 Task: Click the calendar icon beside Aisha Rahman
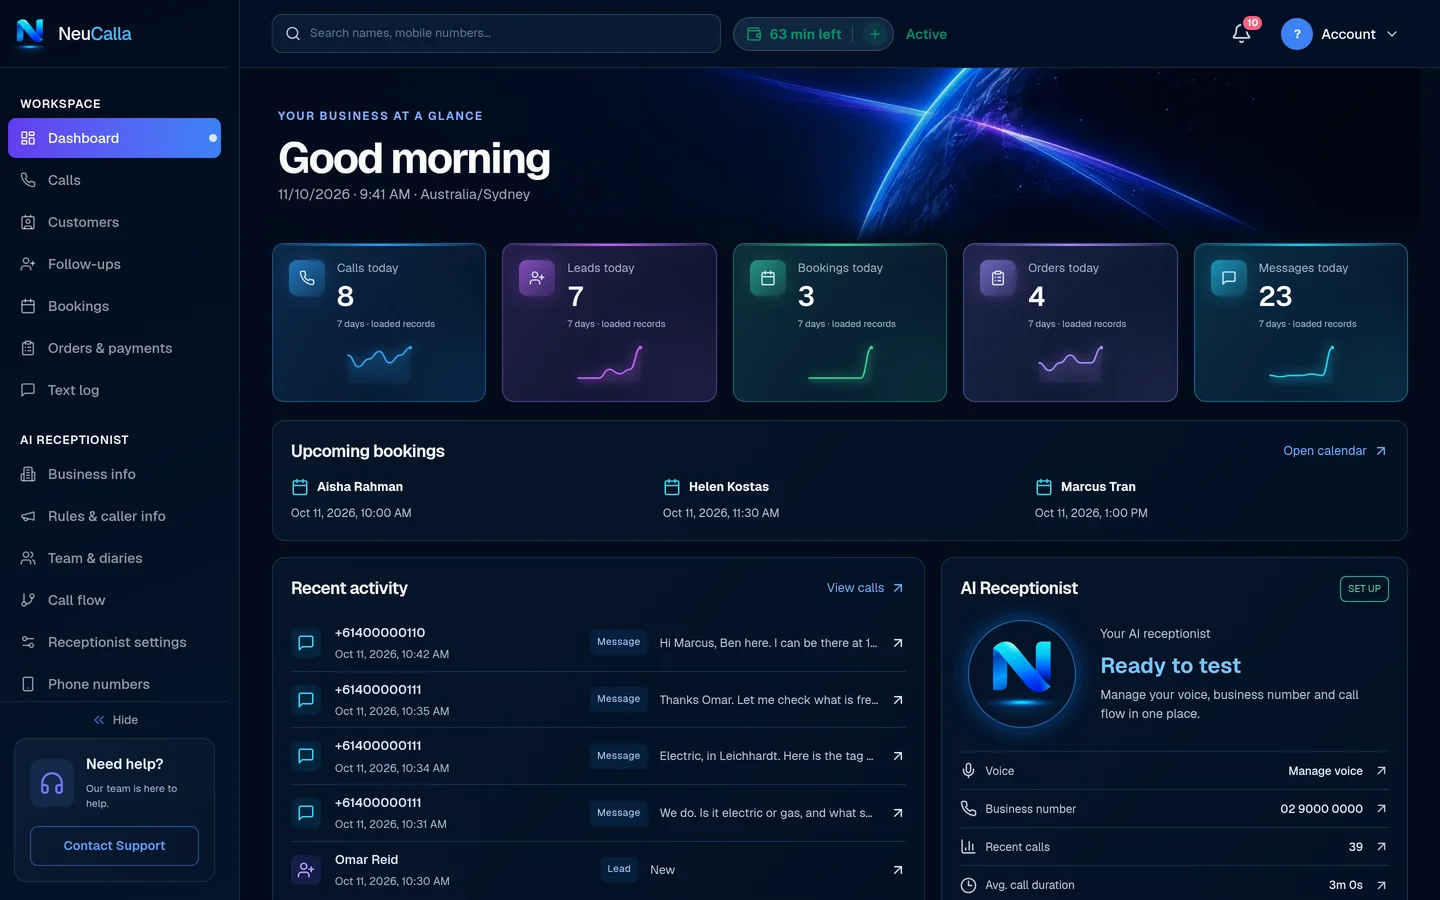click(299, 487)
